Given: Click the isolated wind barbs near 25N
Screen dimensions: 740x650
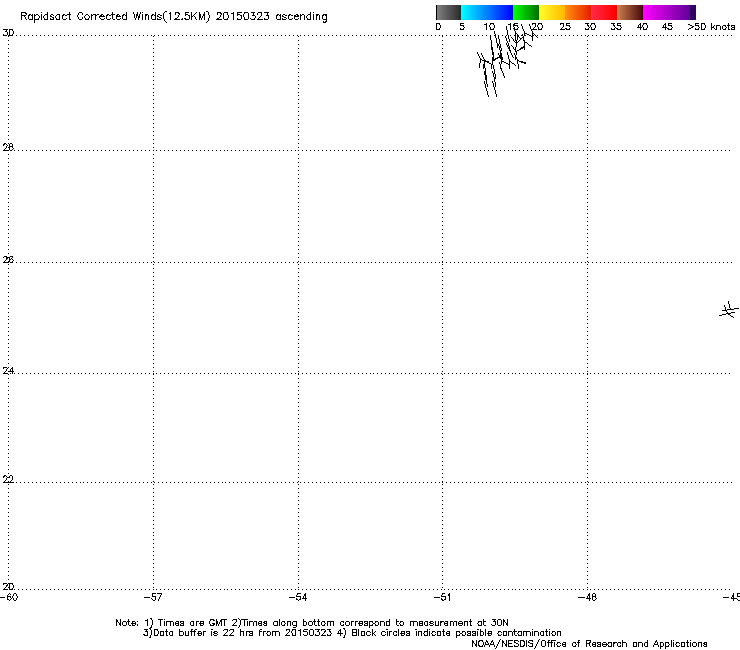Looking at the screenshot, I should tap(729, 310).
